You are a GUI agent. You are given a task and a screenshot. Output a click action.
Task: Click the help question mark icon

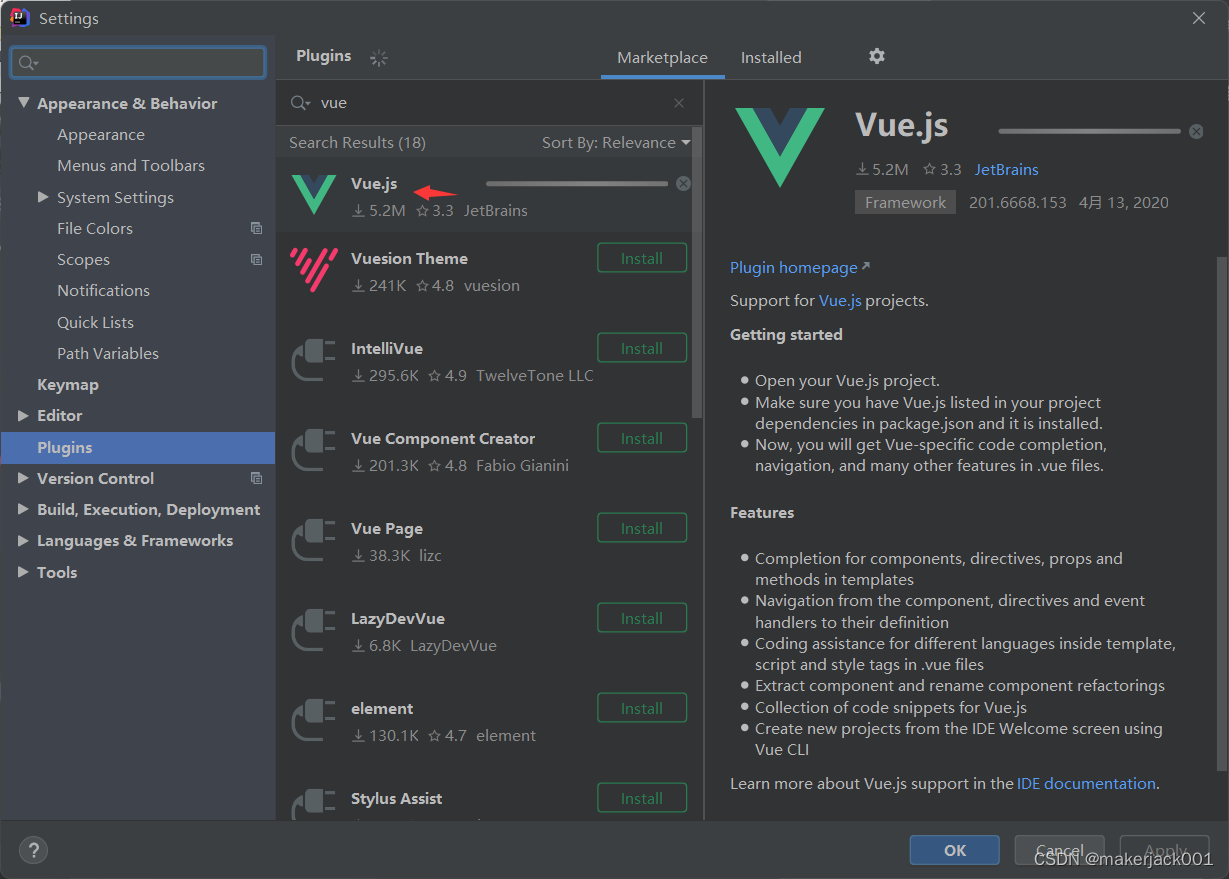33,850
